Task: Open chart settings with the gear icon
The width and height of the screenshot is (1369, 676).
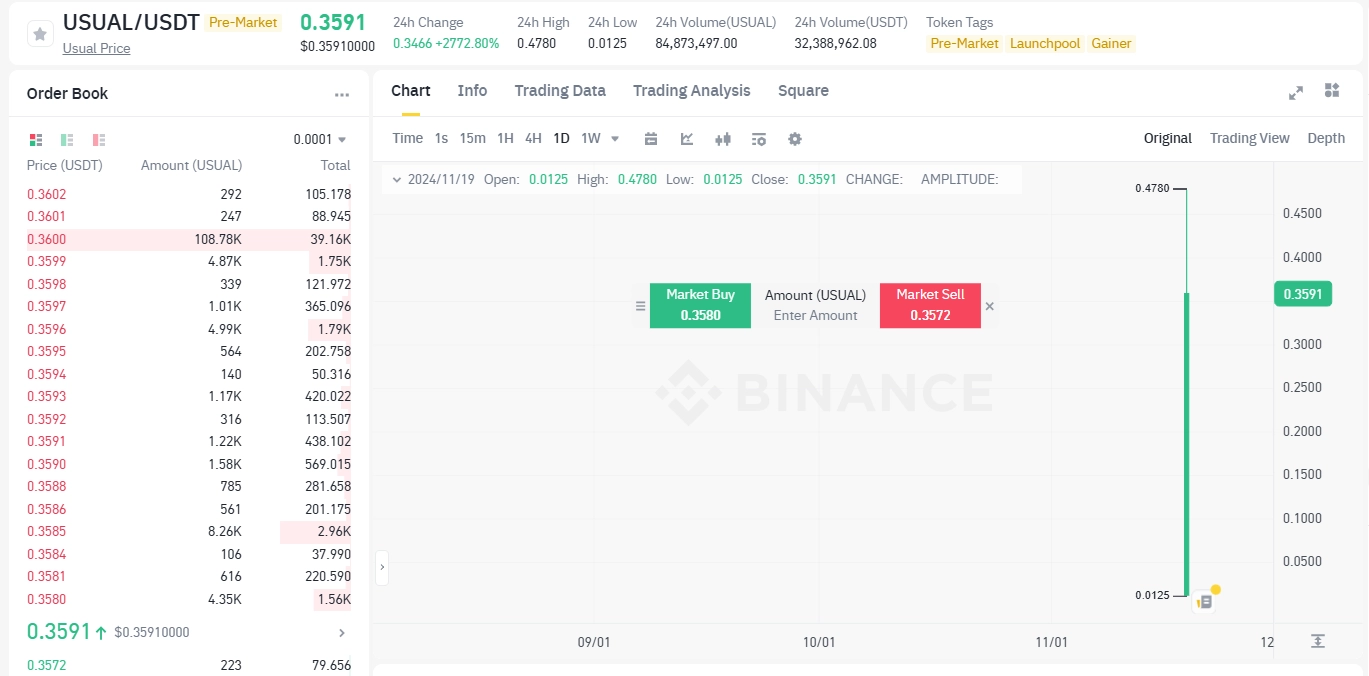Action: tap(795, 138)
